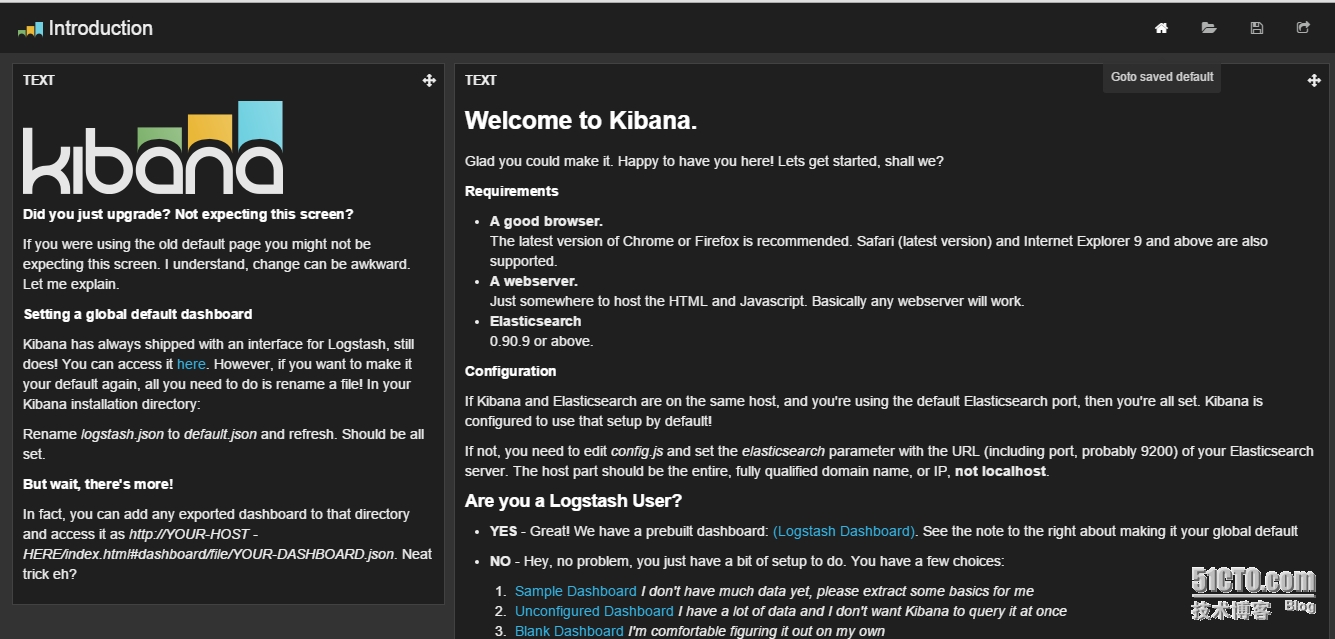Click the 'A good browser.' bullet text
1335x639 pixels.
tap(546, 221)
